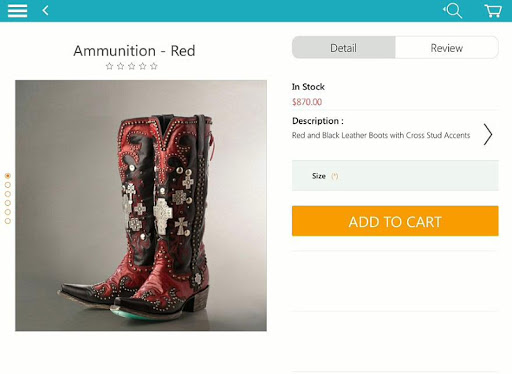Click the $870.00 price
The width and height of the screenshot is (512, 374).
coord(307,102)
